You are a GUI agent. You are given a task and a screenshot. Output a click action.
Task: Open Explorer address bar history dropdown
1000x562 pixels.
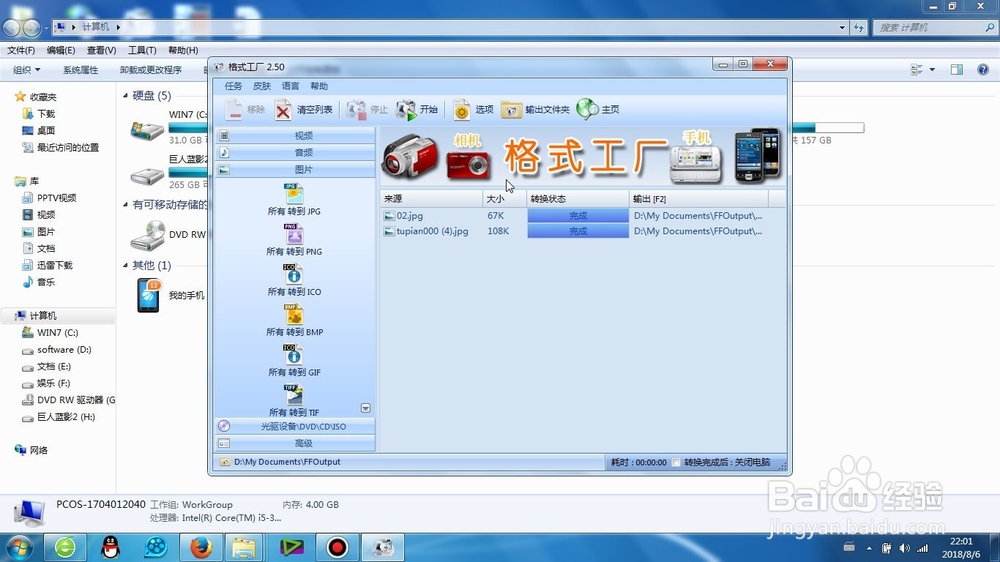(842, 27)
